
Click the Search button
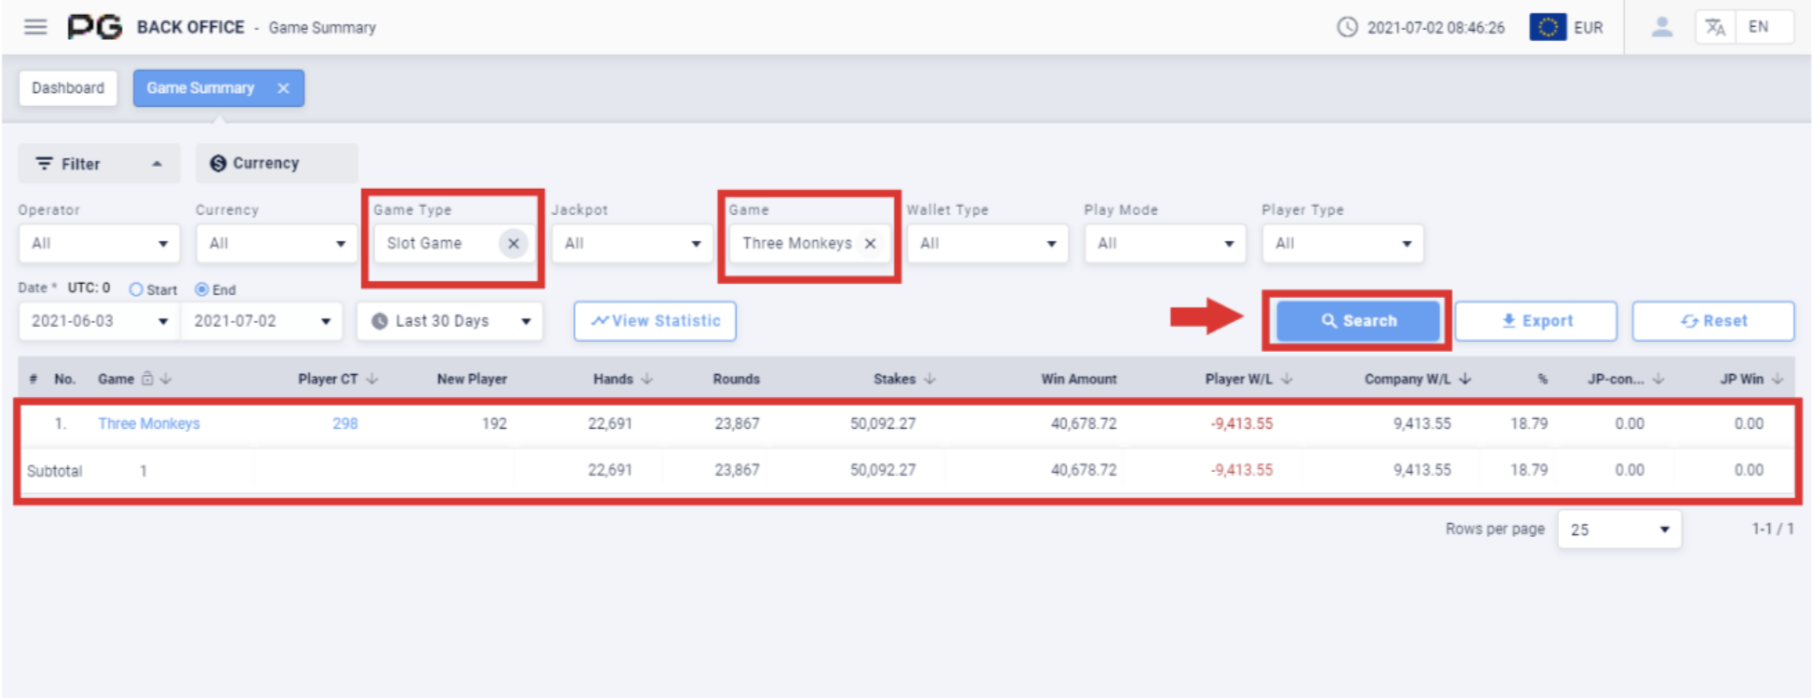(x=1357, y=321)
